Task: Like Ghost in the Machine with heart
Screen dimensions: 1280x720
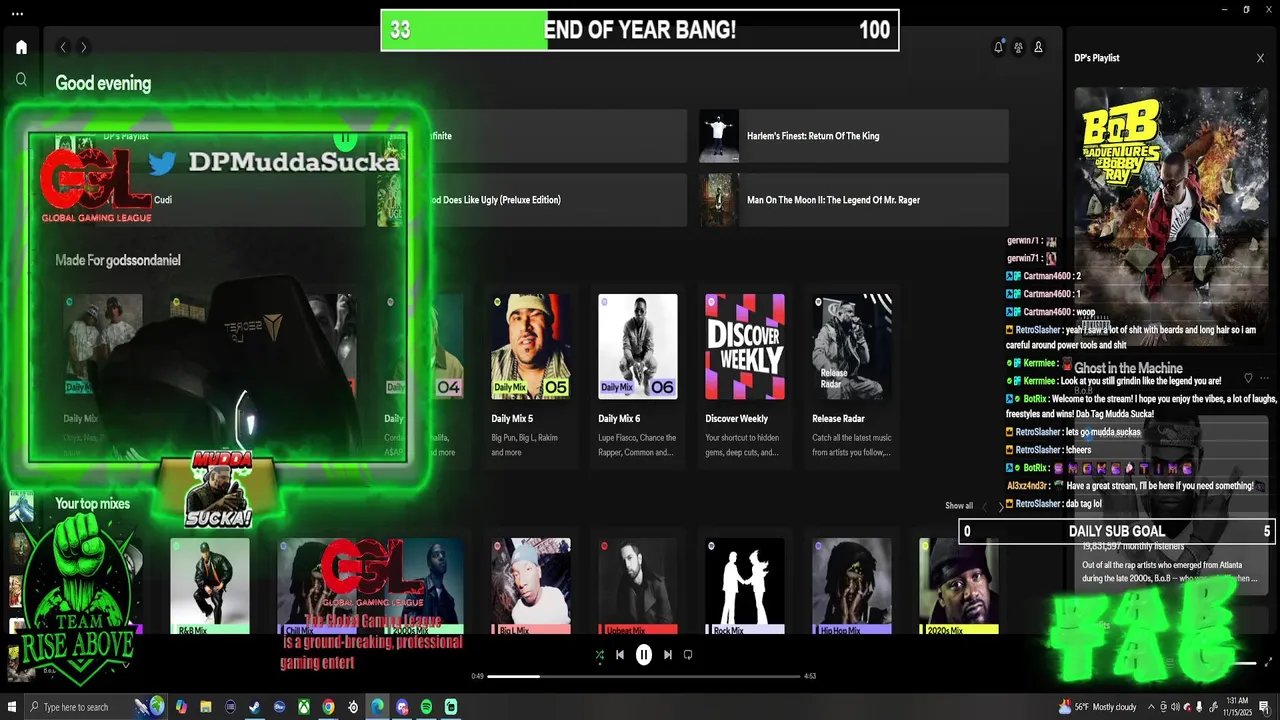Action: pyautogui.click(x=1247, y=378)
